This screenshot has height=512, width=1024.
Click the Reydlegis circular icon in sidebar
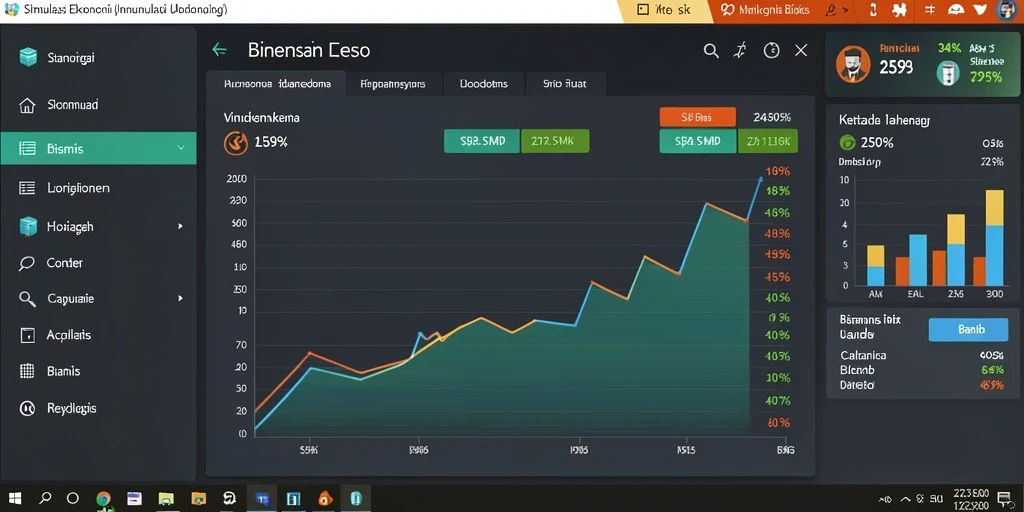click(x=27, y=409)
